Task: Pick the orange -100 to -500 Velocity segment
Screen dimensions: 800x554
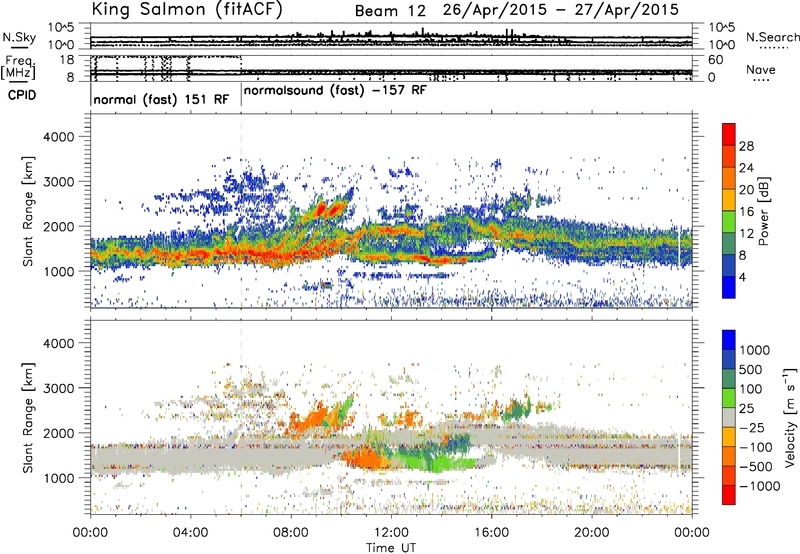Action: [x=729, y=456]
